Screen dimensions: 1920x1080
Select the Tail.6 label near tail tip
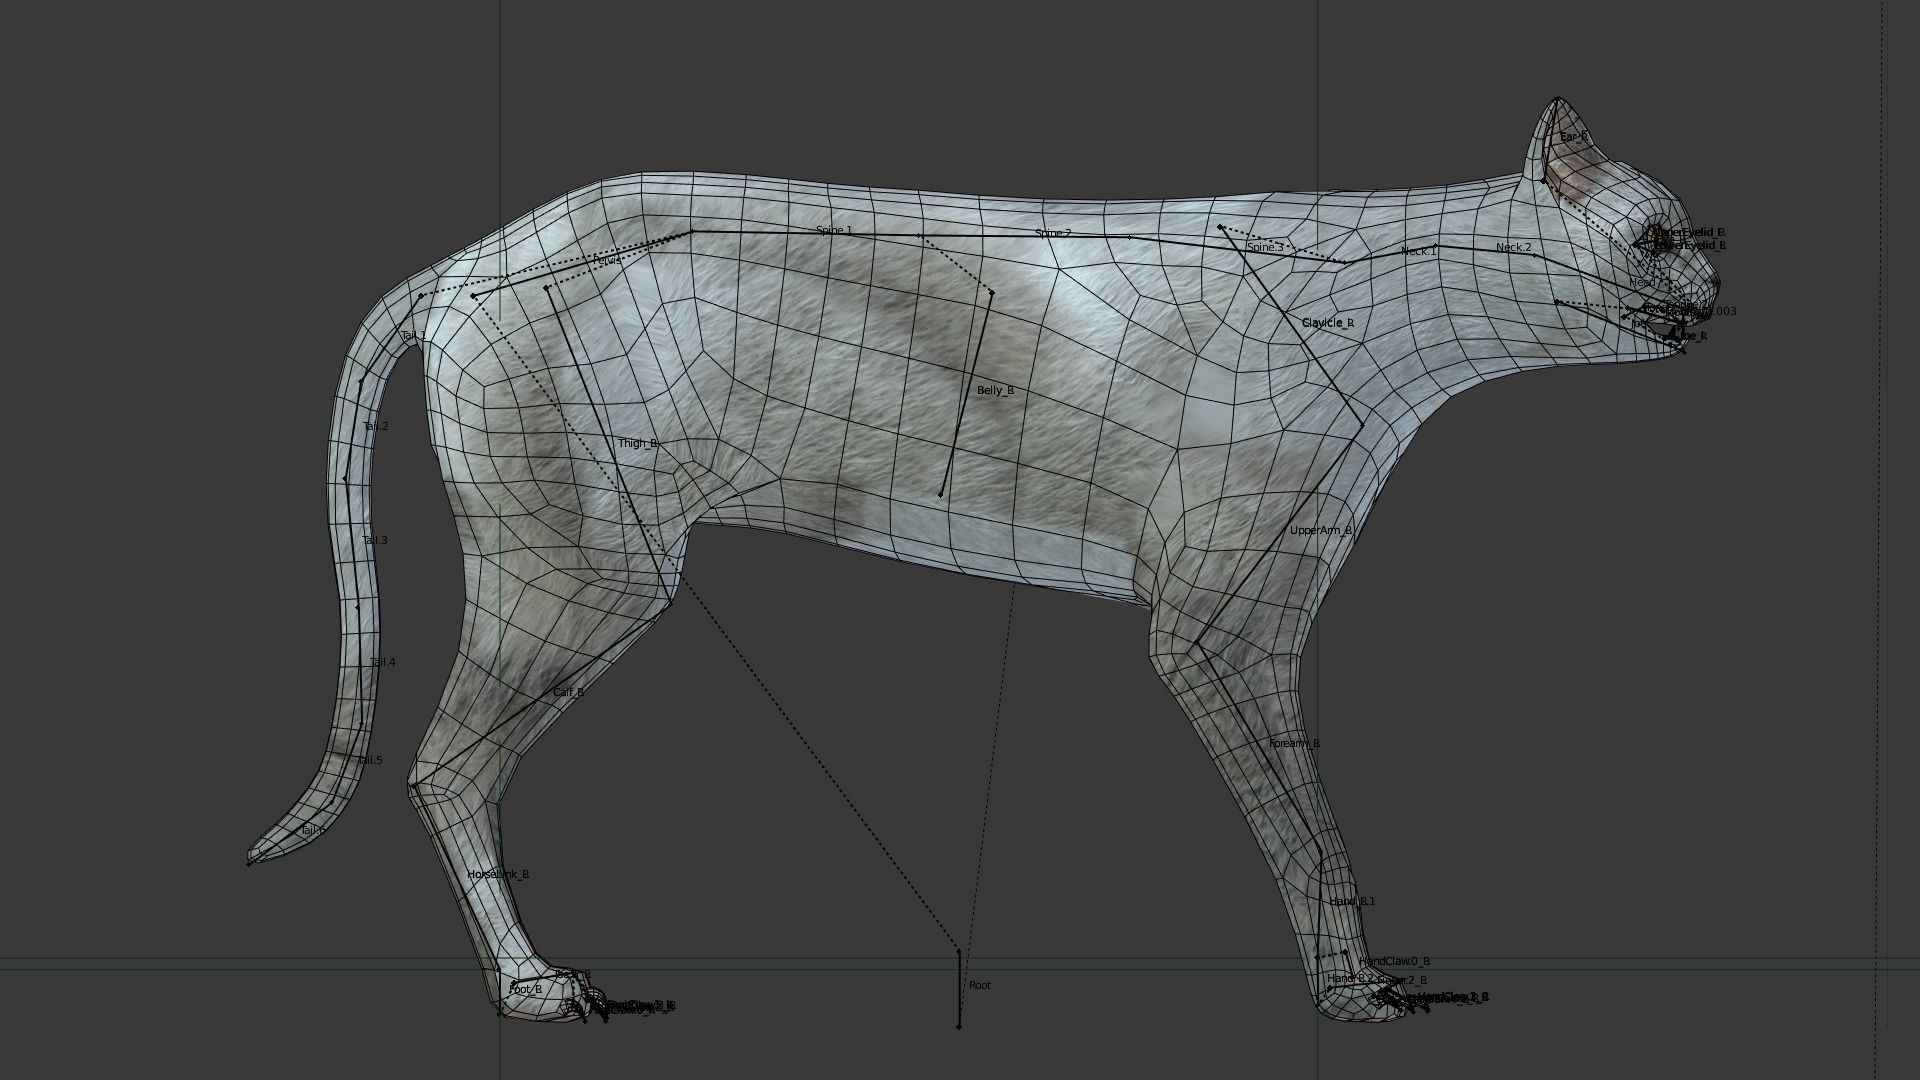tap(313, 831)
